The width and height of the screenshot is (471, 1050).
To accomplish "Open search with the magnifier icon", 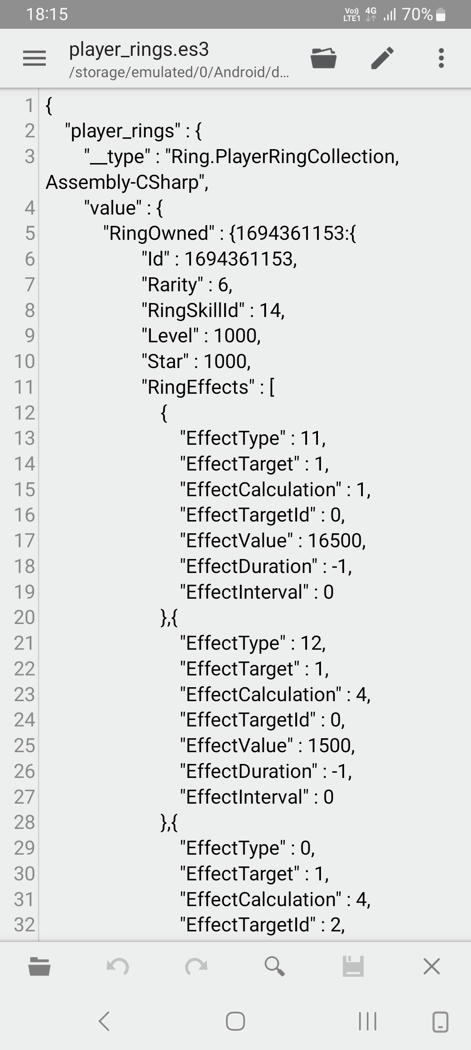I will pyautogui.click(x=275, y=966).
